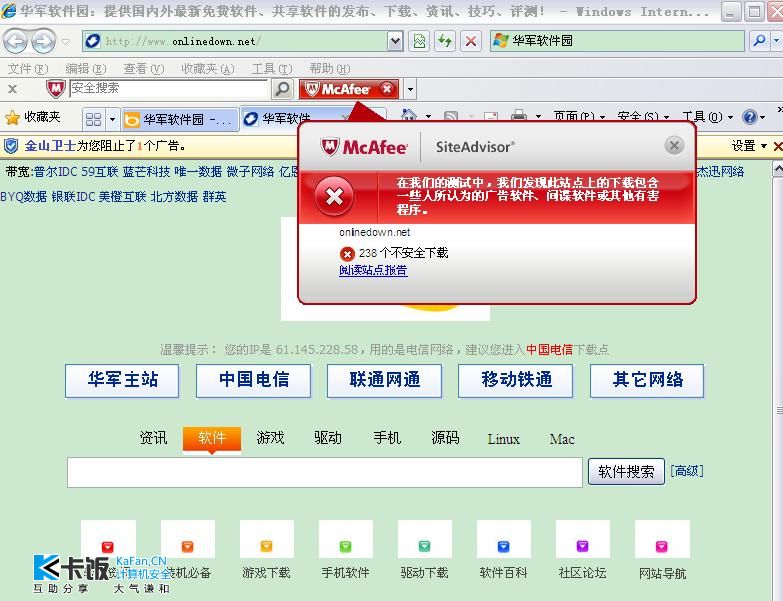The width and height of the screenshot is (783, 601).
Task: Click the 手机软件 green icon
Action: (346, 546)
